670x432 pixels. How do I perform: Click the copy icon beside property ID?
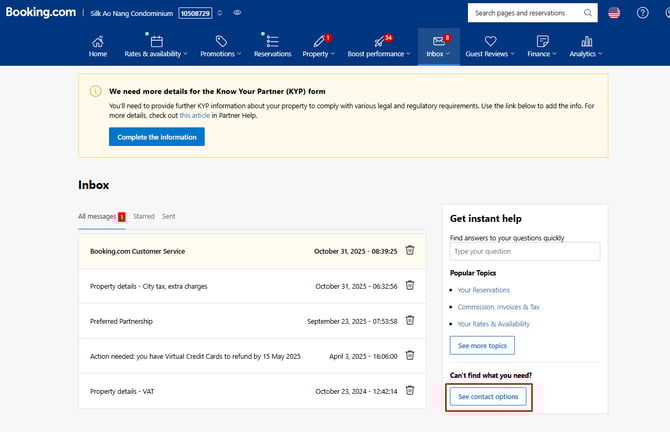[220, 13]
